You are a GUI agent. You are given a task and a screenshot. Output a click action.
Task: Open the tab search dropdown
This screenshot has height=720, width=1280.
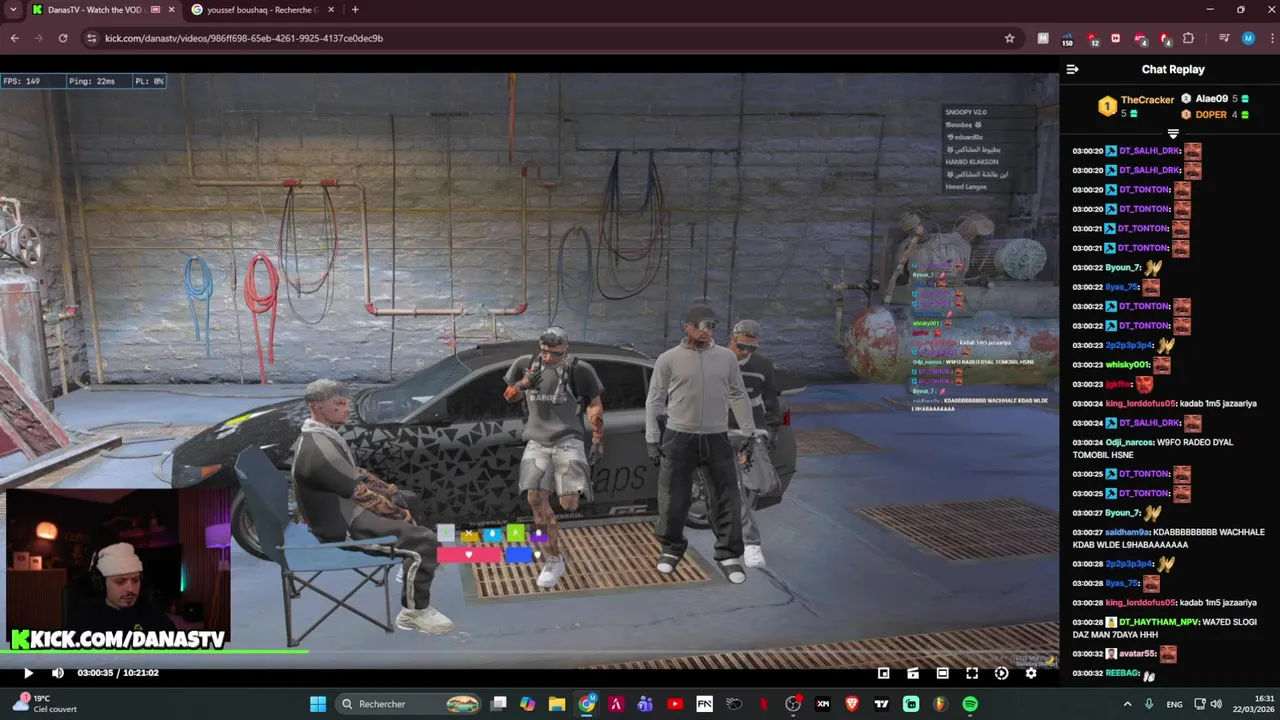pos(13,10)
